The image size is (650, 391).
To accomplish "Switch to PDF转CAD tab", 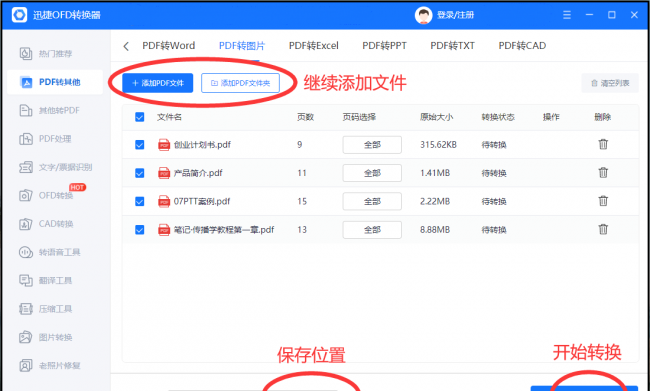I will tap(522, 46).
